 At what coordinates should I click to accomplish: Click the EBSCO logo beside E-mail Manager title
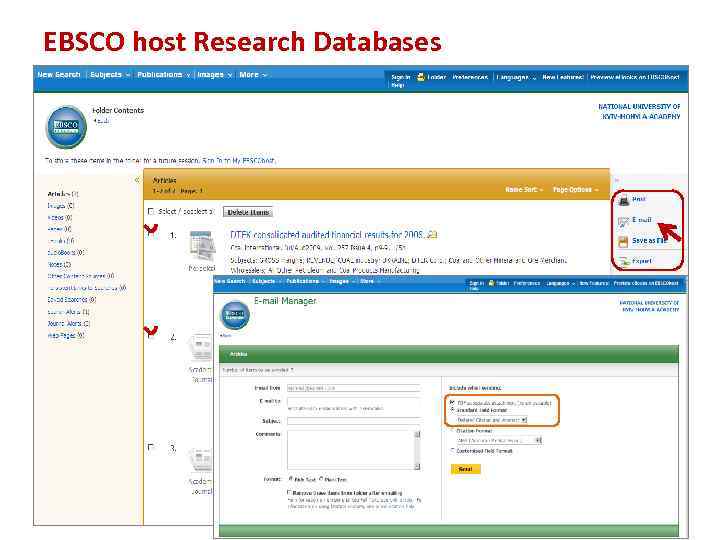click(x=235, y=315)
